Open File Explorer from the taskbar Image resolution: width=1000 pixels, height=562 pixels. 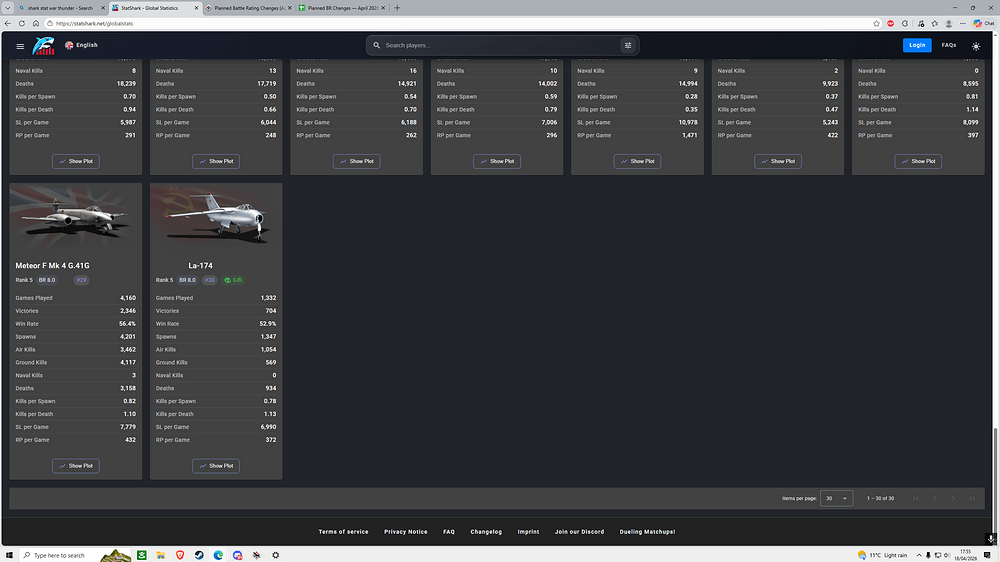point(161,555)
